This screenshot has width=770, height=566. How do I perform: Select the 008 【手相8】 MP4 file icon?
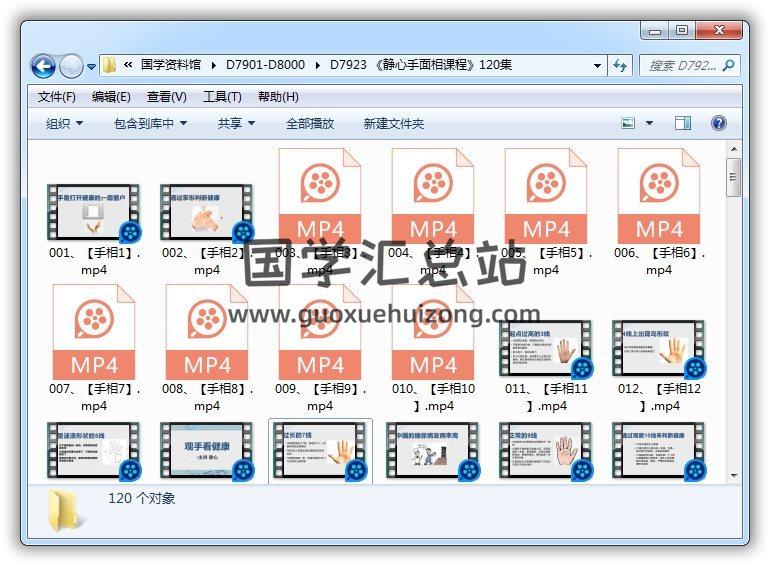click(x=207, y=333)
